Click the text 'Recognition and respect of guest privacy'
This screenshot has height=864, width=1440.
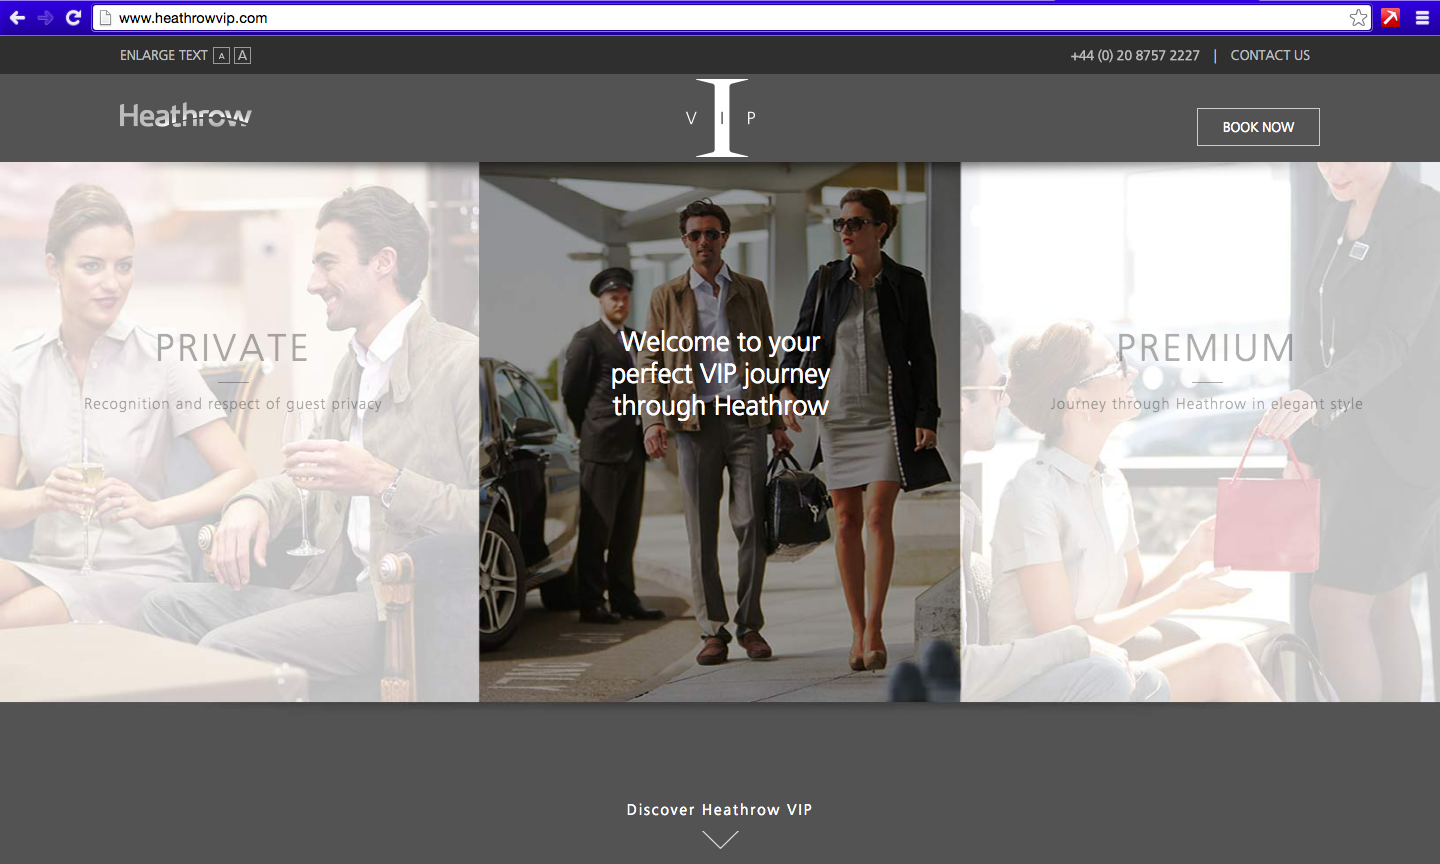[x=233, y=404]
